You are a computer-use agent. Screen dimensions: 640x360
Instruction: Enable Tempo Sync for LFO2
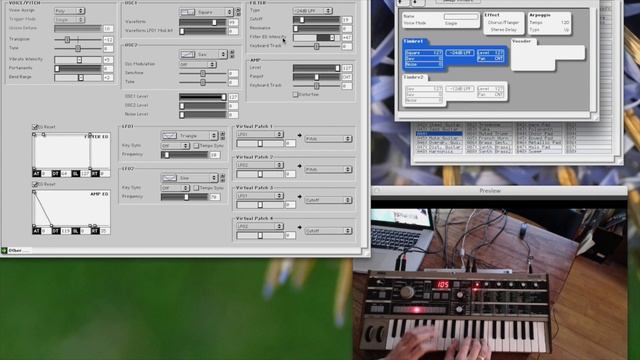point(196,188)
